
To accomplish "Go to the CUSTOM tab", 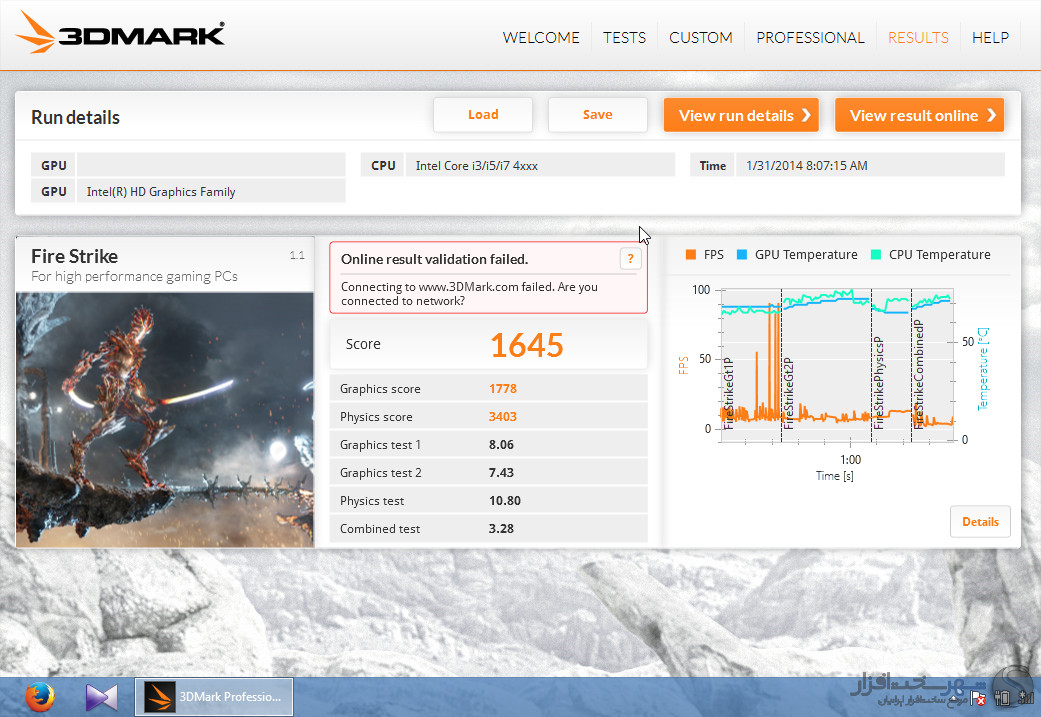I will pos(700,37).
